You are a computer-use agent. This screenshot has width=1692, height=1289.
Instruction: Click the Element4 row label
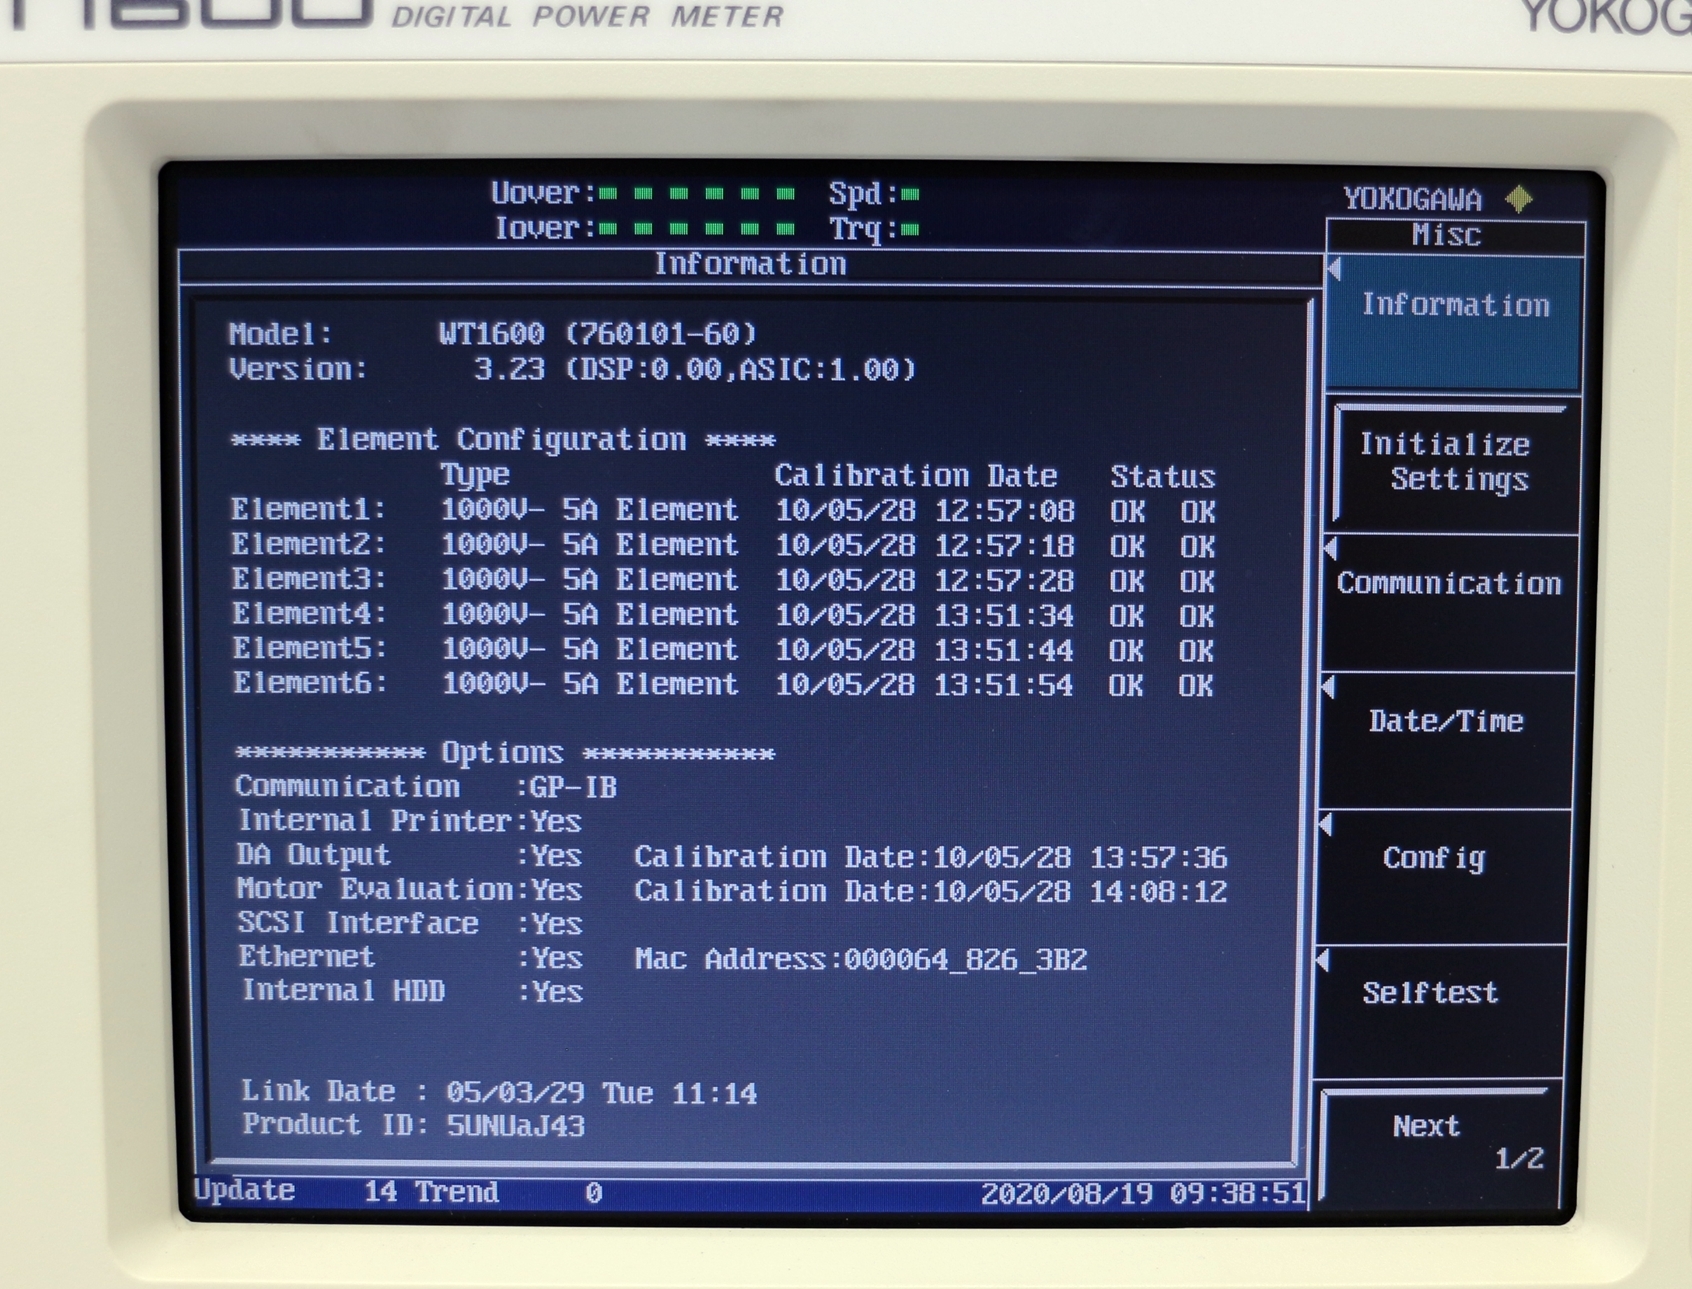(309, 614)
